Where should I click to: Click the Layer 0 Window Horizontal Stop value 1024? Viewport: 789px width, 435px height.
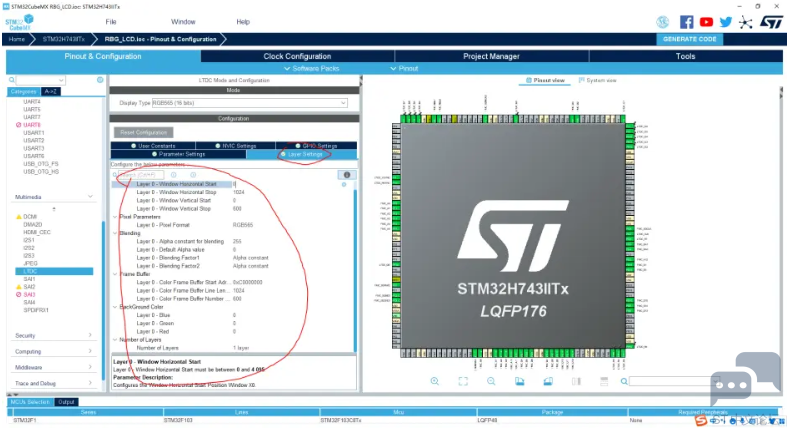(x=239, y=192)
